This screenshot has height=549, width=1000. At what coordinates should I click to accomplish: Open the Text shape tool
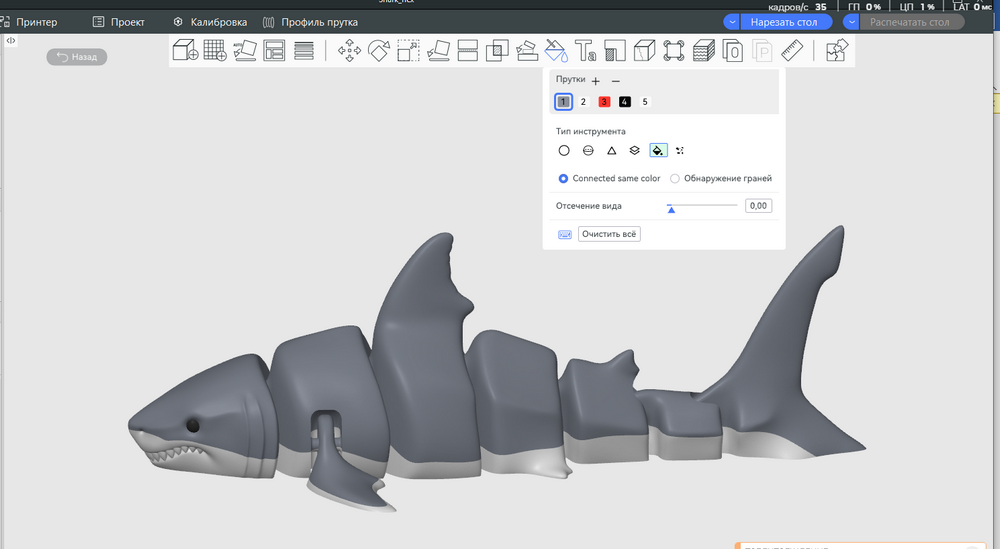pyautogui.click(x=587, y=50)
